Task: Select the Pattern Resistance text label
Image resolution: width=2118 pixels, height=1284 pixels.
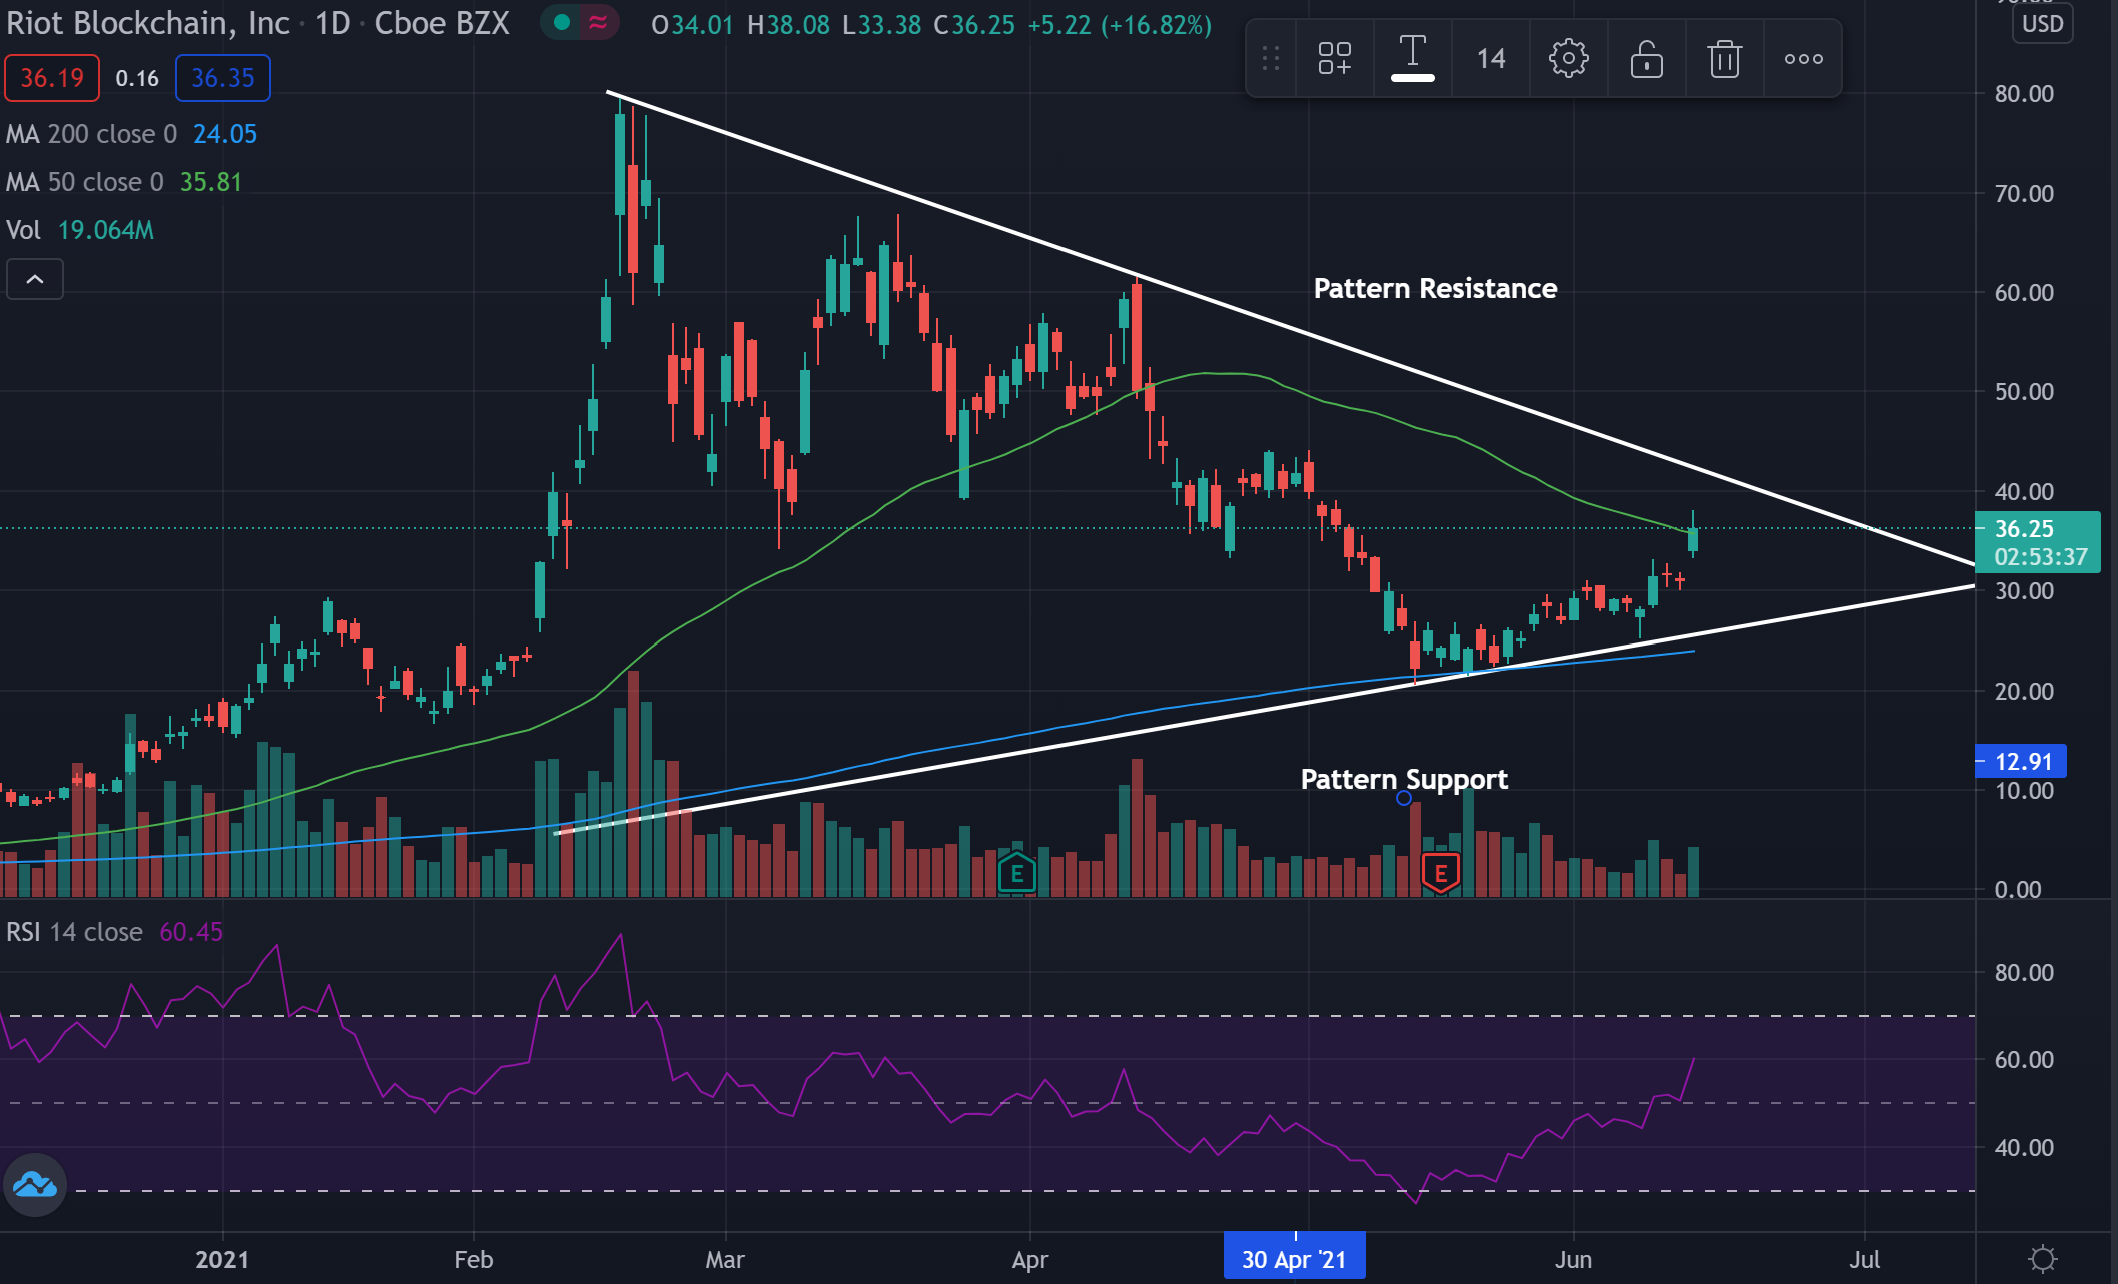Action: (x=1435, y=288)
